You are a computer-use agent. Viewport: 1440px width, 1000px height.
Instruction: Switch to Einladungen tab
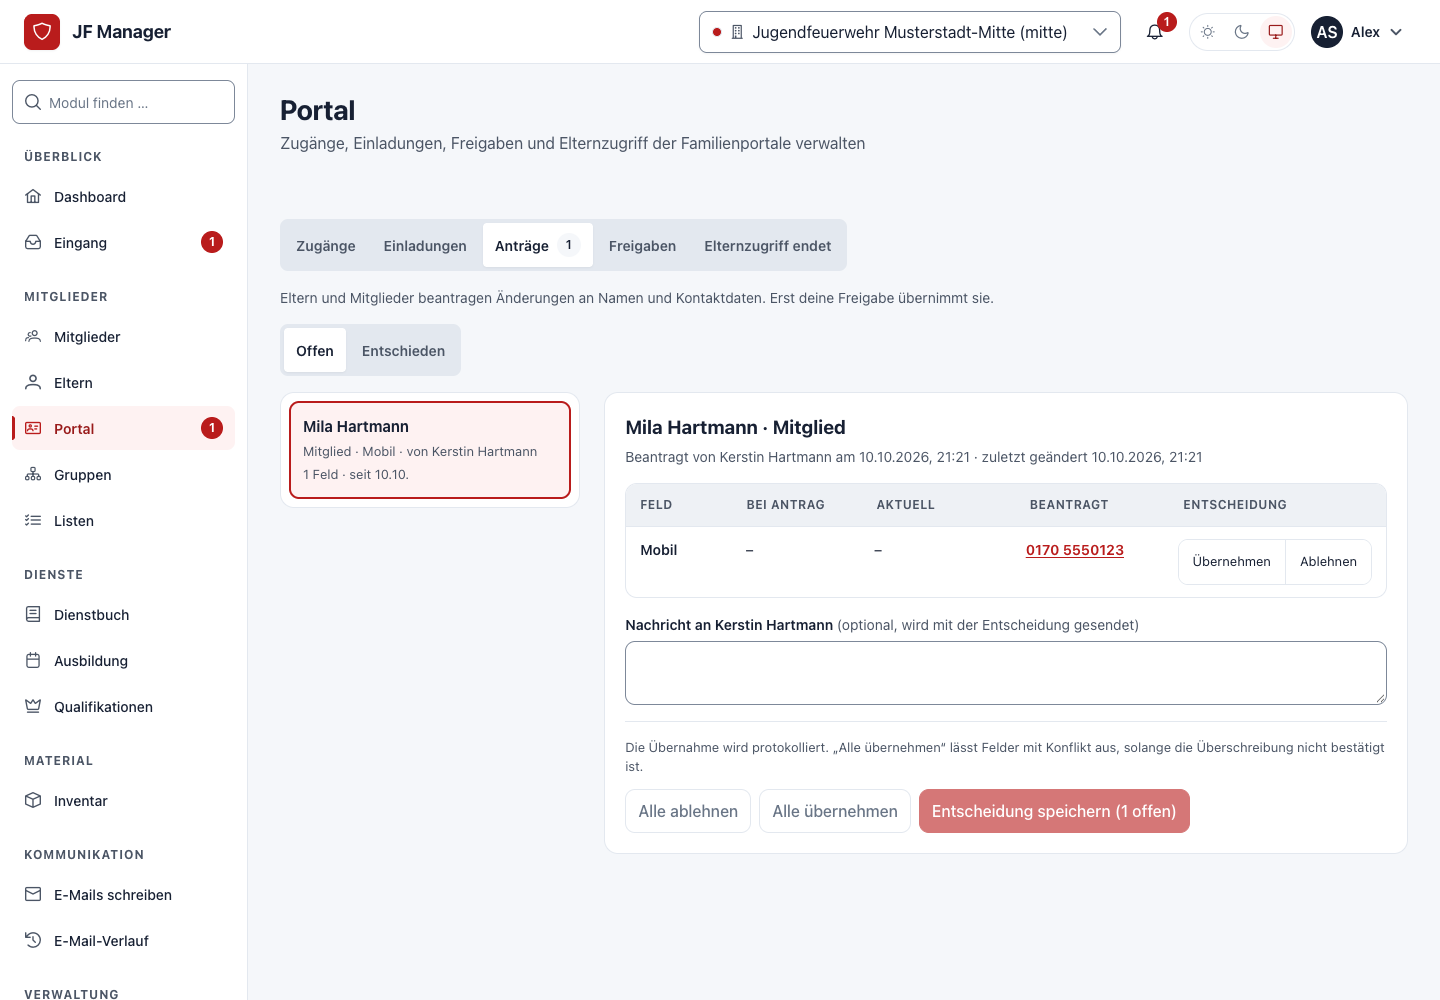(425, 245)
